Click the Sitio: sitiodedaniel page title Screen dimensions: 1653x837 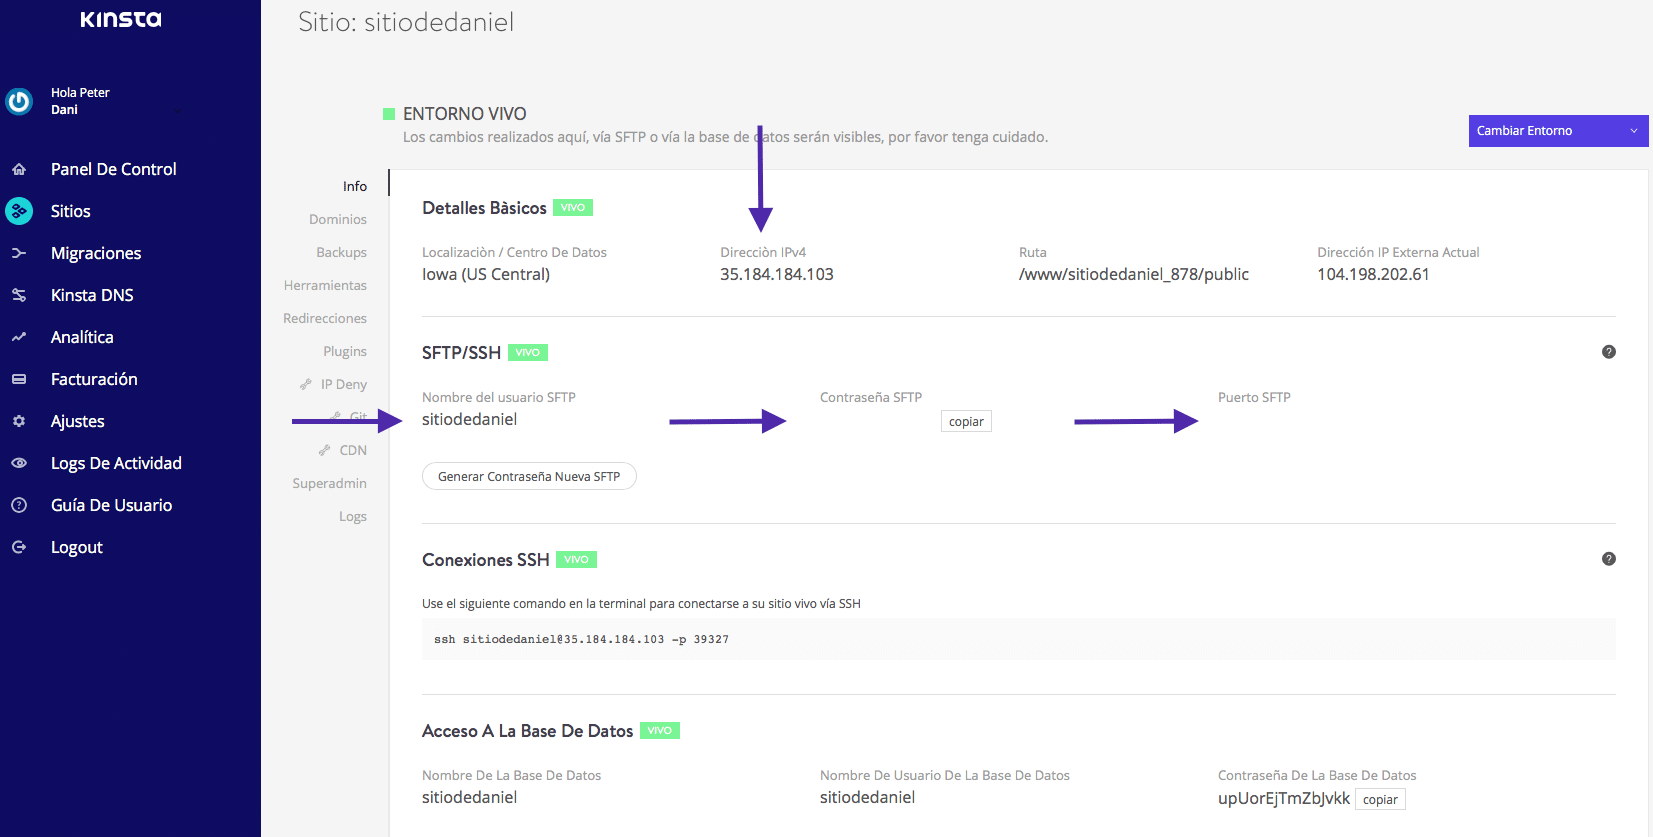tap(406, 22)
